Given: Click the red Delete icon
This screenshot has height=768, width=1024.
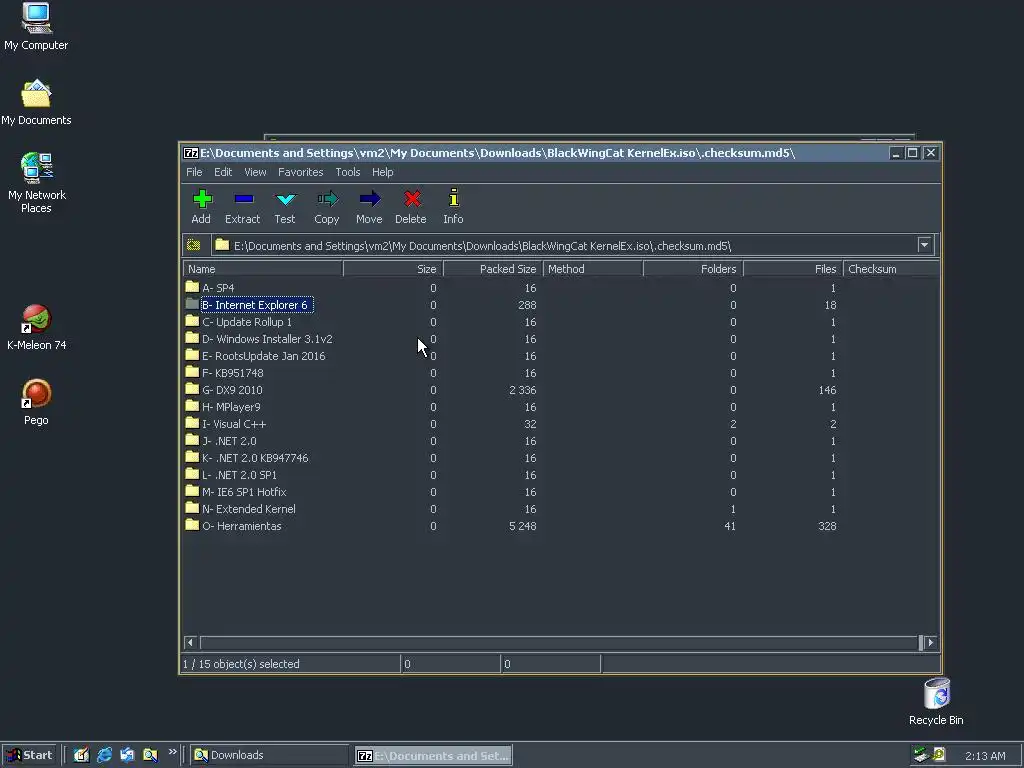Looking at the screenshot, I should pyautogui.click(x=411, y=199).
